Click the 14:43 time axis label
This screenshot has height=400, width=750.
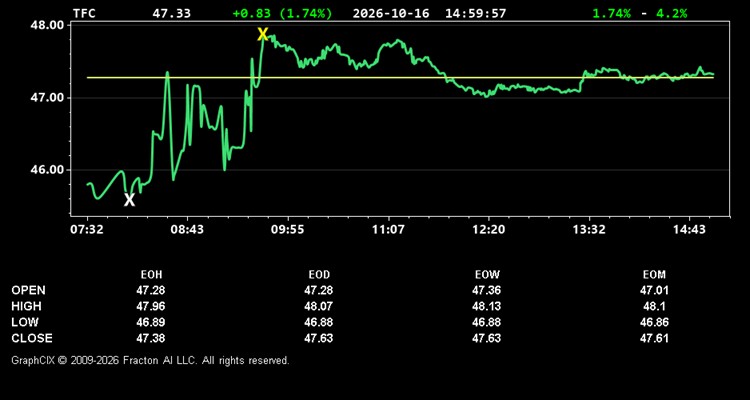tap(689, 230)
